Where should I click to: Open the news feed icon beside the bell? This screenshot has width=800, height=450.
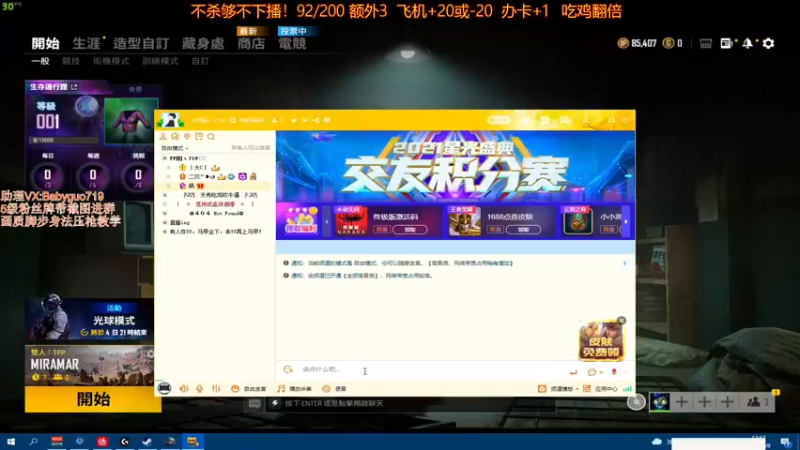tap(726, 44)
